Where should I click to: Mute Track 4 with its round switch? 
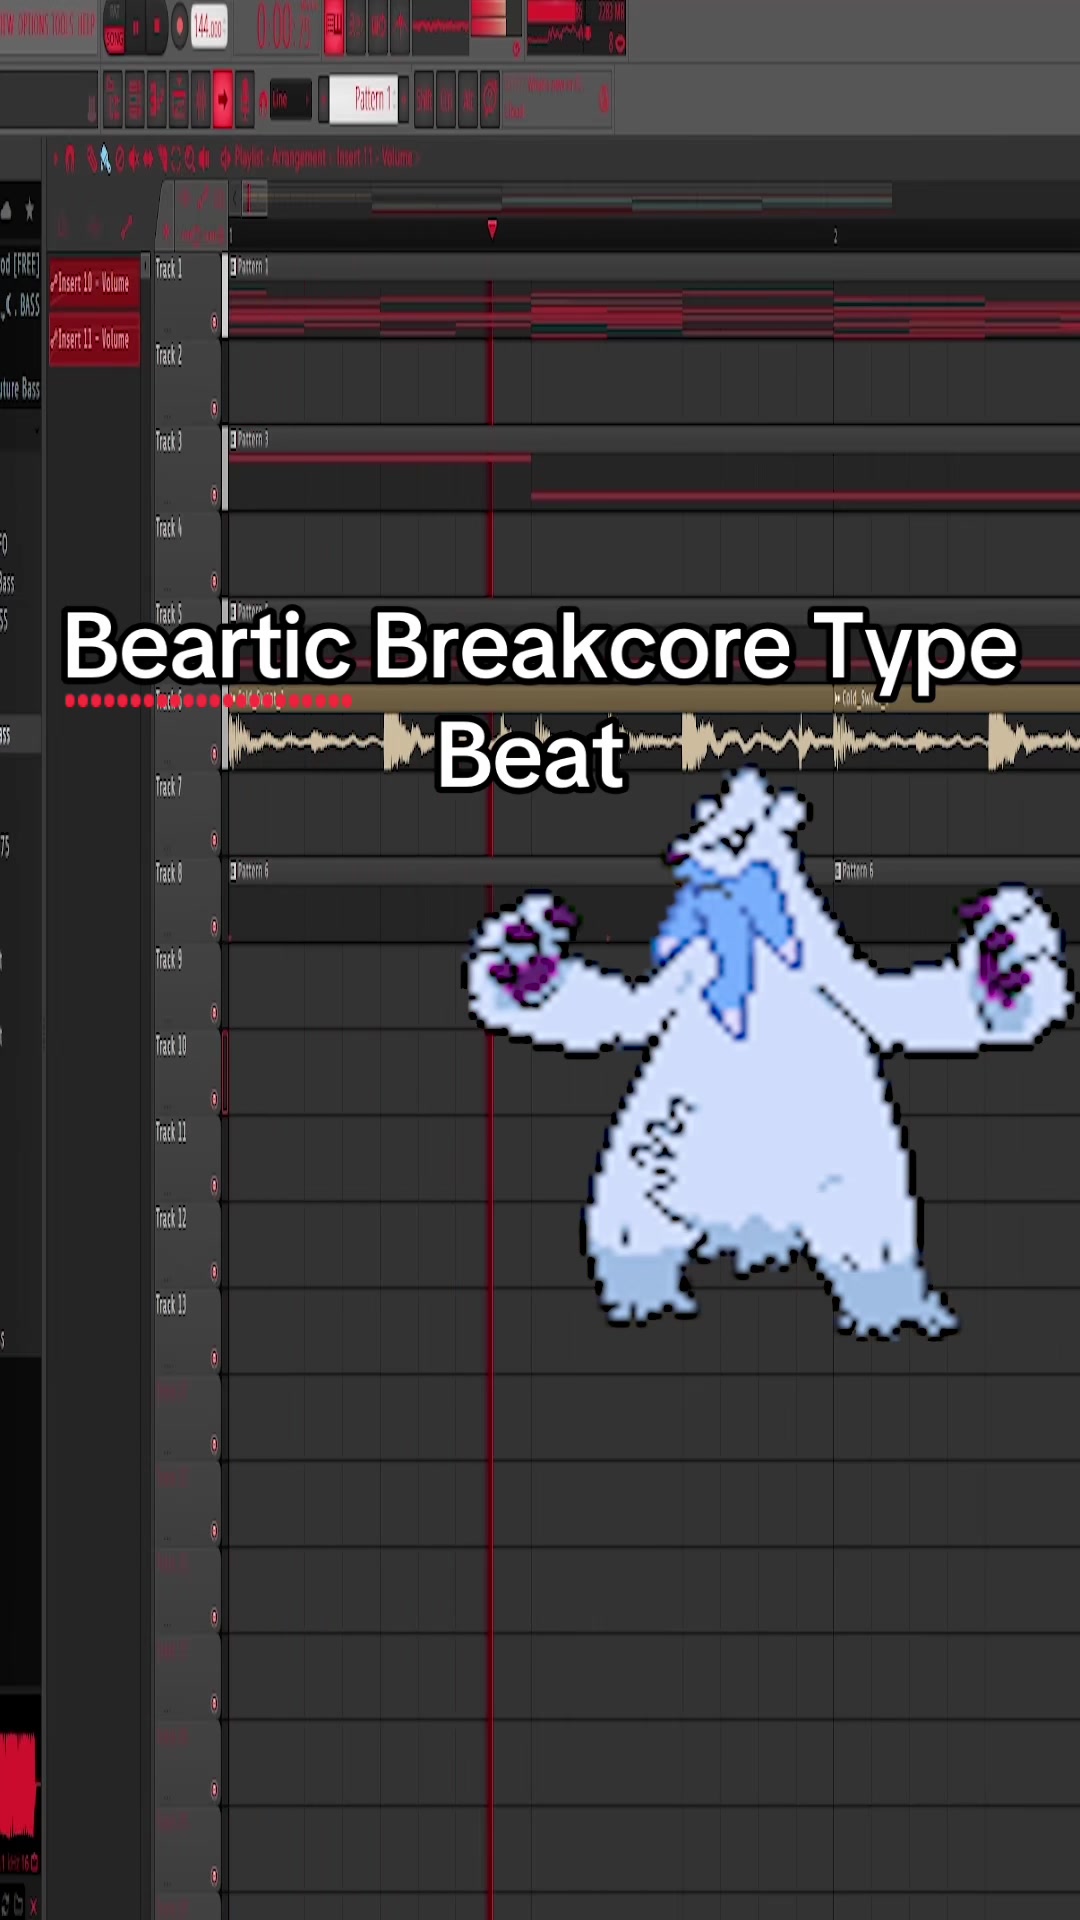[x=214, y=581]
